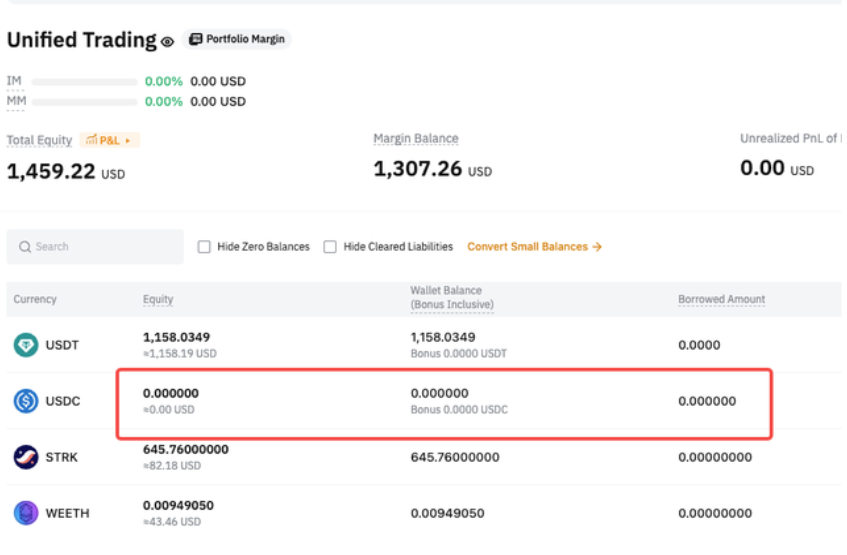Click the P&L chart icon
Image resolution: width=847 pixels, height=555 pixels.
91,141
